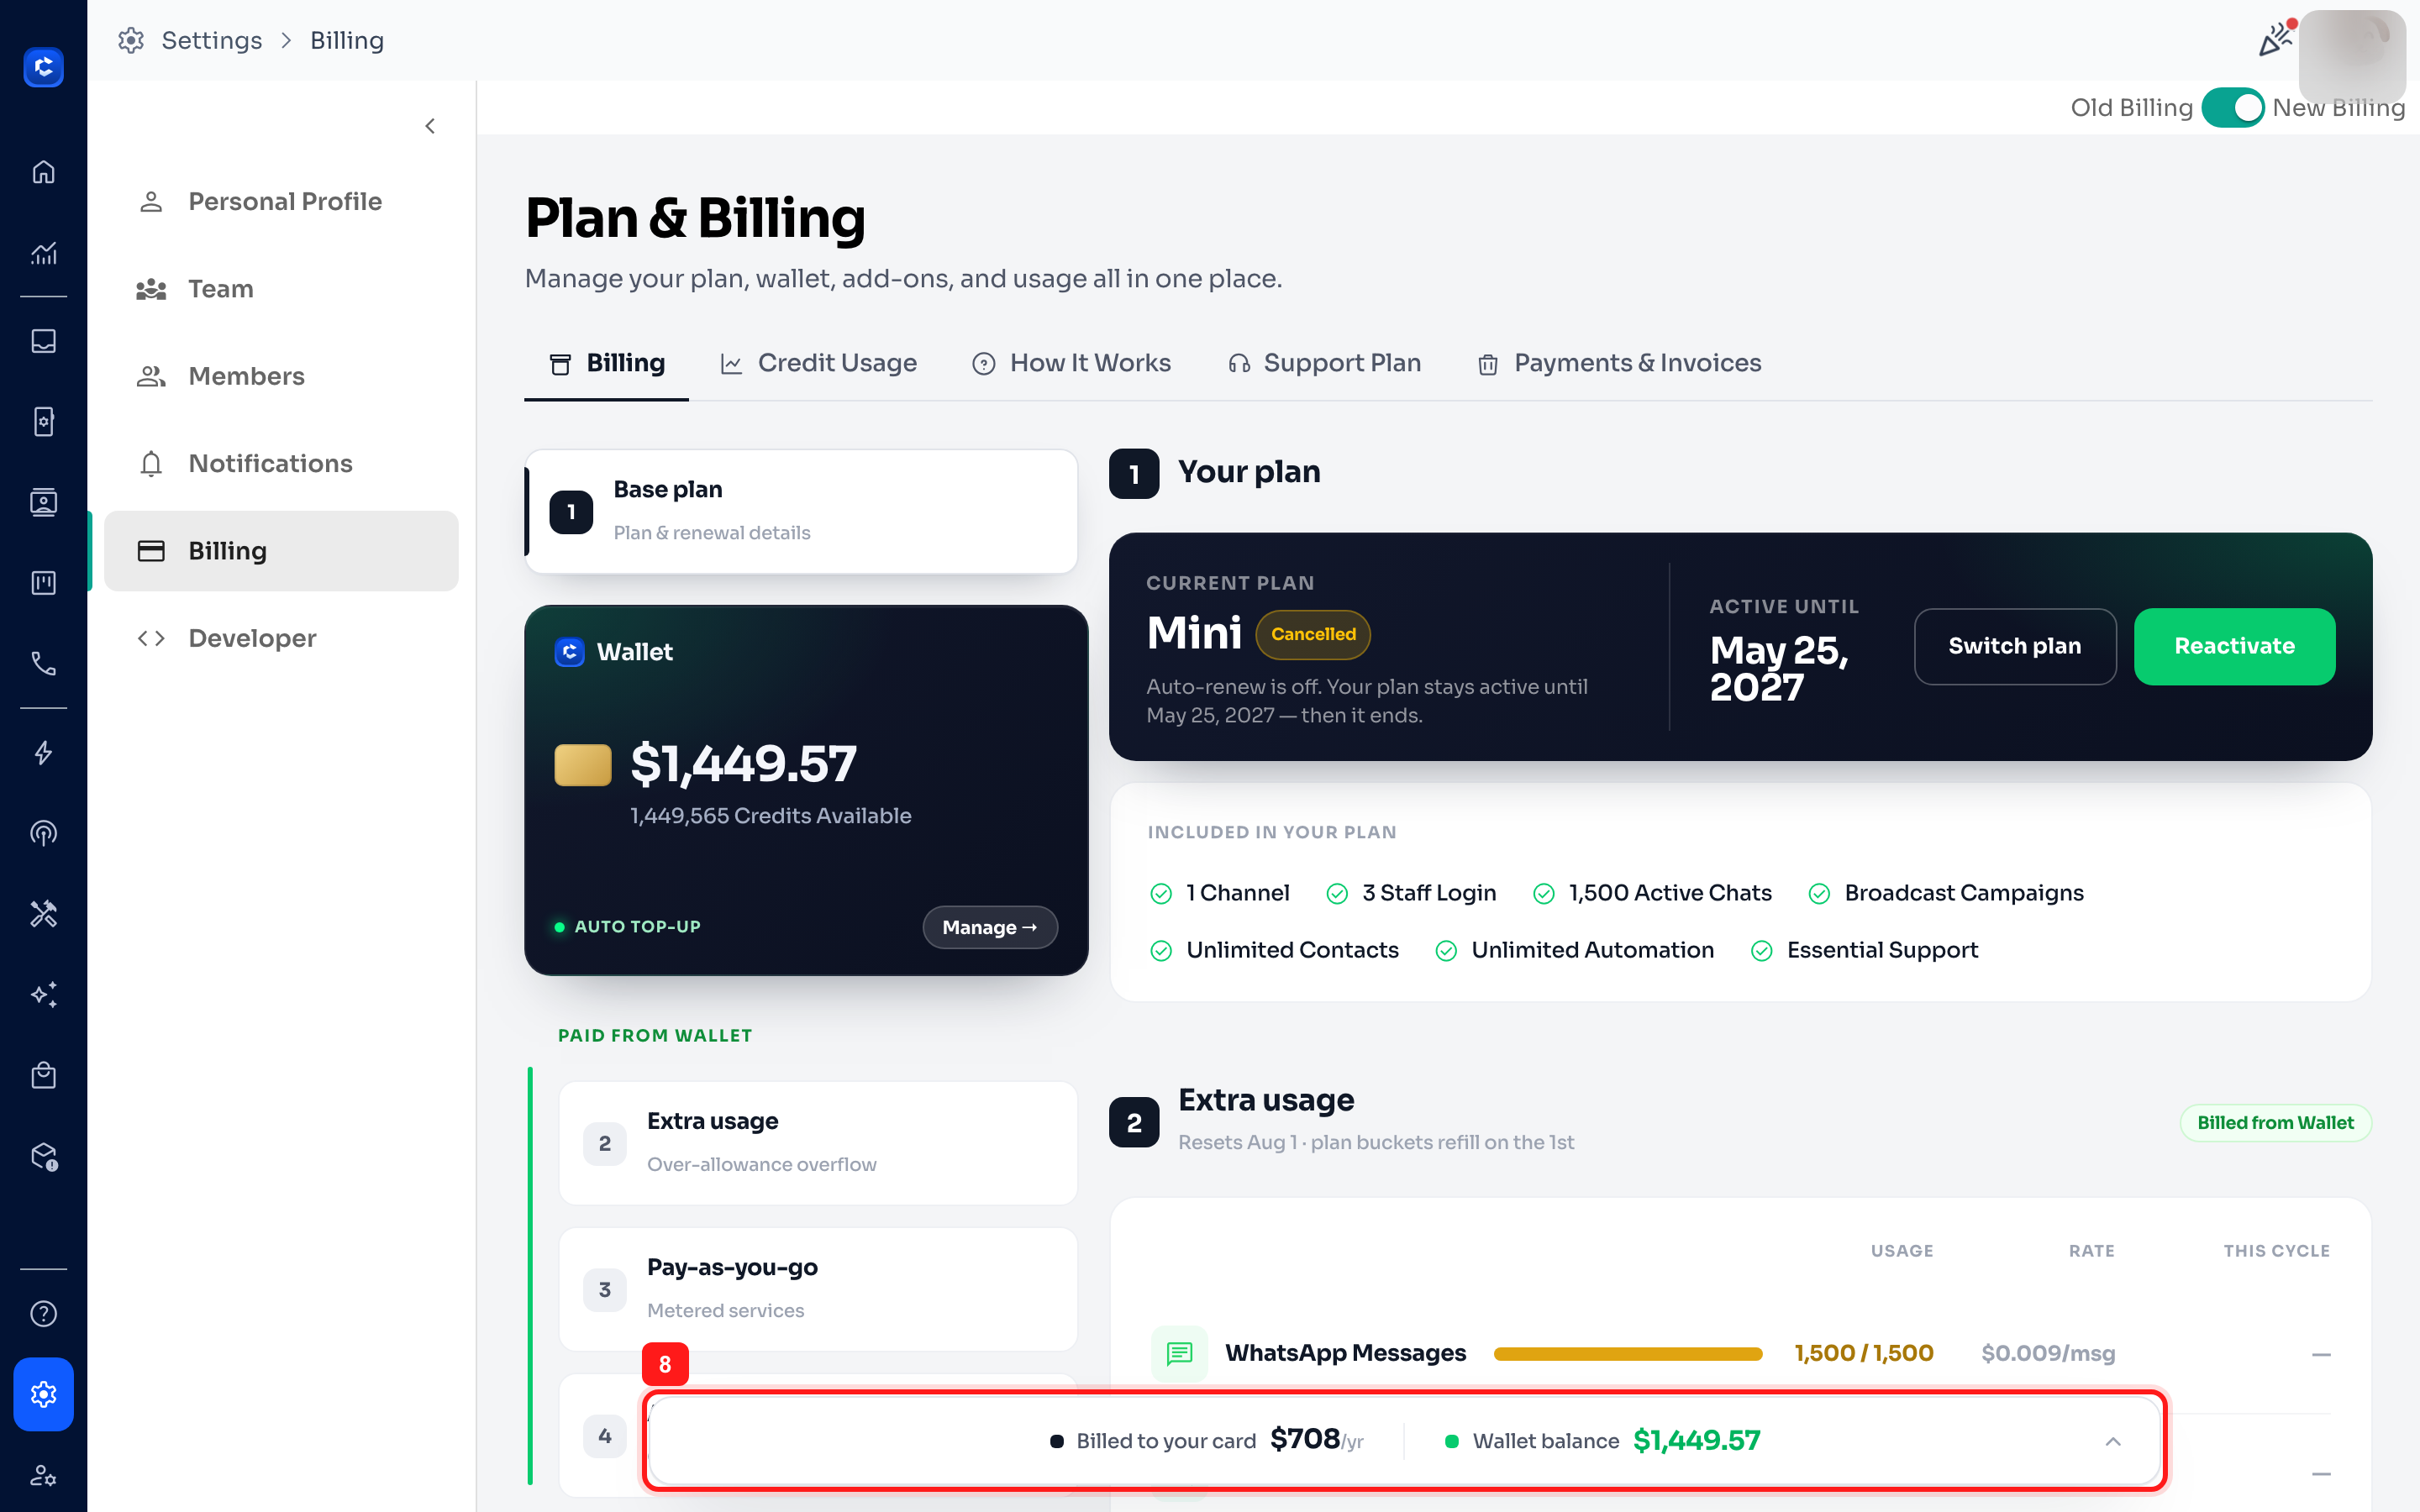2420x1512 pixels.
Task: Switch to the How It Works tab
Action: (1071, 363)
